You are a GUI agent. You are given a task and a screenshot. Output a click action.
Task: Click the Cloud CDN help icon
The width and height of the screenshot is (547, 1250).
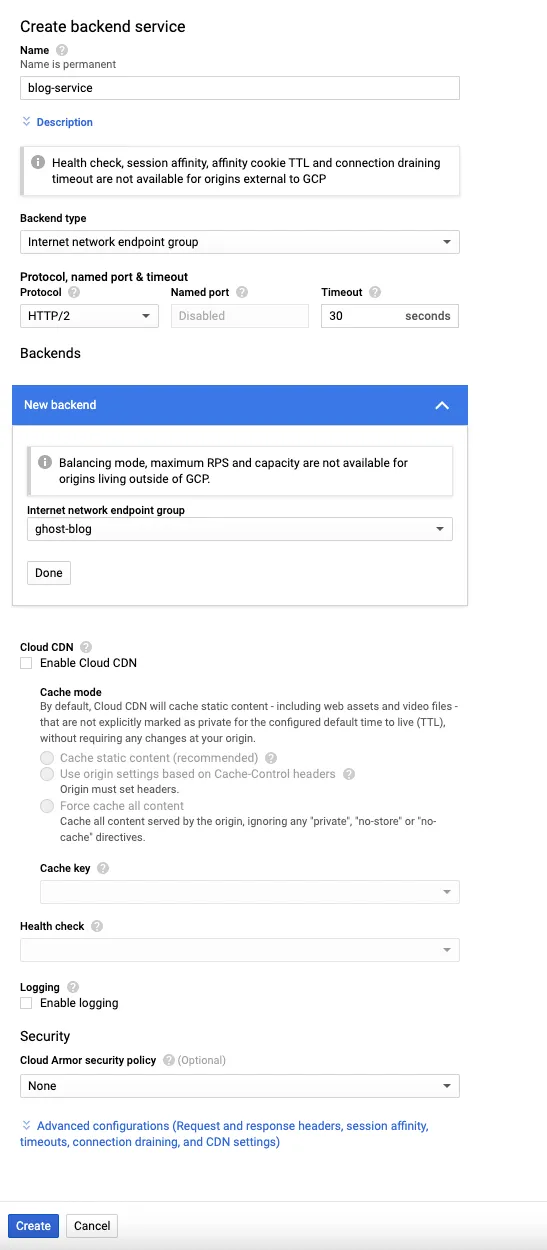(x=86, y=647)
